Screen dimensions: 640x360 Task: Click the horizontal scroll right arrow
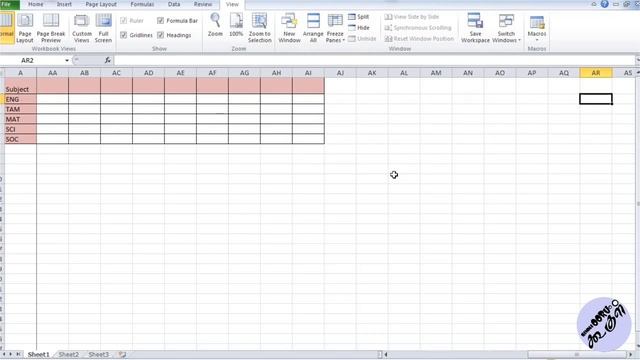point(631,354)
